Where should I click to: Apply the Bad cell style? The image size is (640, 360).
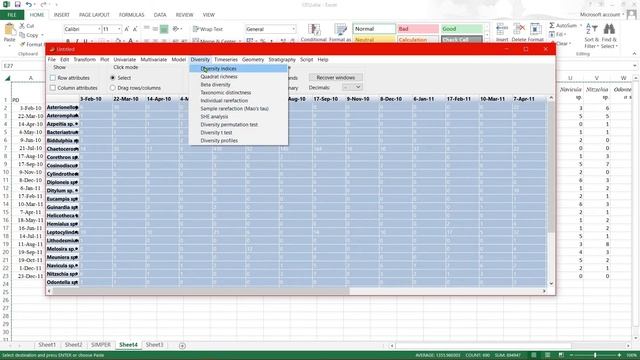418,29
